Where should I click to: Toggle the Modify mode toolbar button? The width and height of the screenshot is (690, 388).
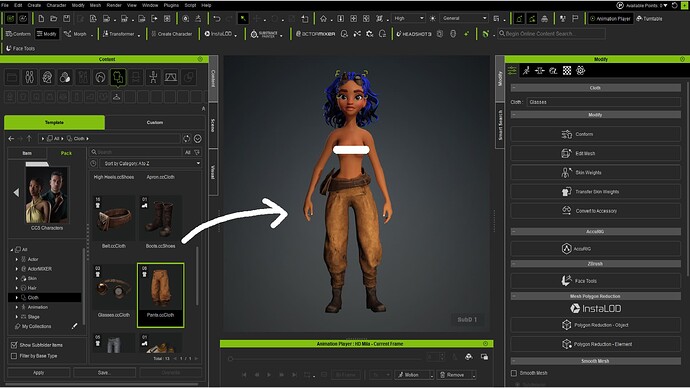47,34
